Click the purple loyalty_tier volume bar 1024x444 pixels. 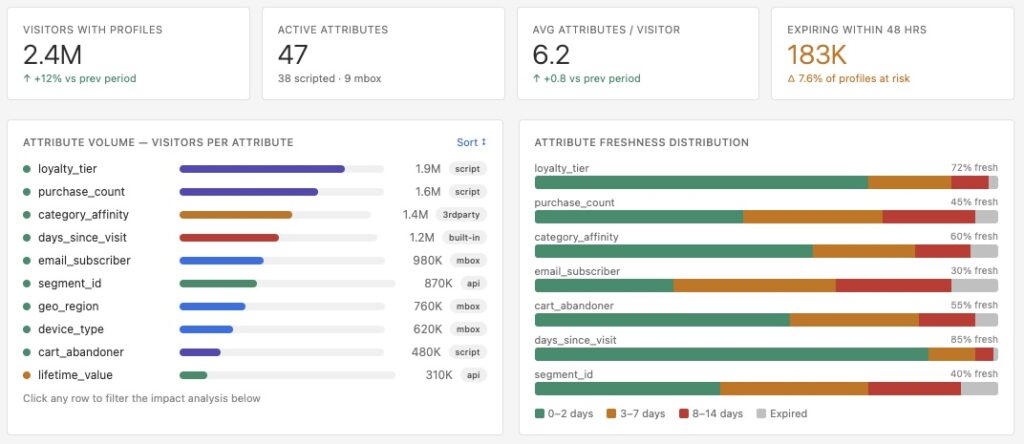pos(262,169)
